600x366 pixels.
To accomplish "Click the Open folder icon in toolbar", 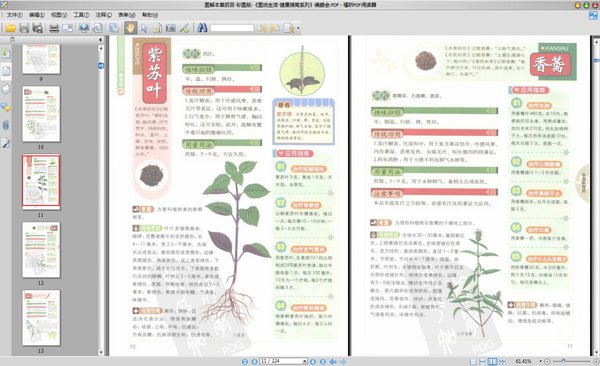I will [x=10, y=28].
